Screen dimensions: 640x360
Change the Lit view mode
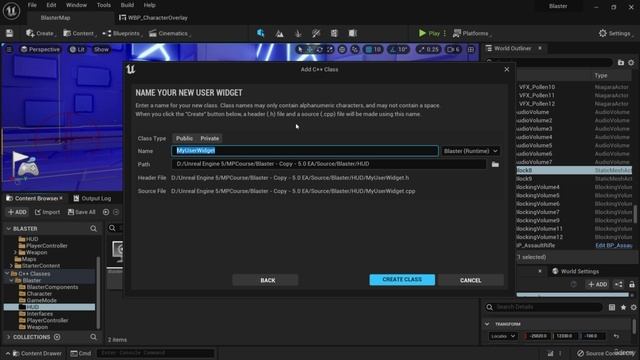77,49
